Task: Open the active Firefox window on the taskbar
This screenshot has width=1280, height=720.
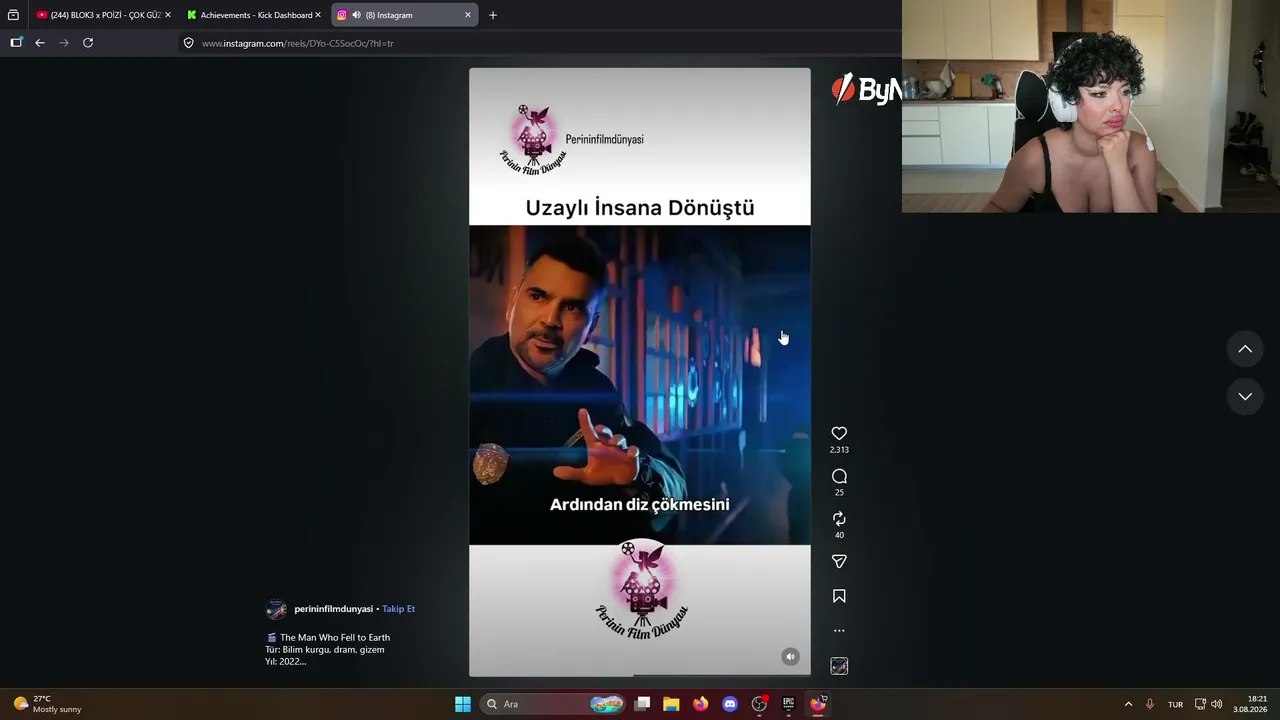Action: click(818, 704)
